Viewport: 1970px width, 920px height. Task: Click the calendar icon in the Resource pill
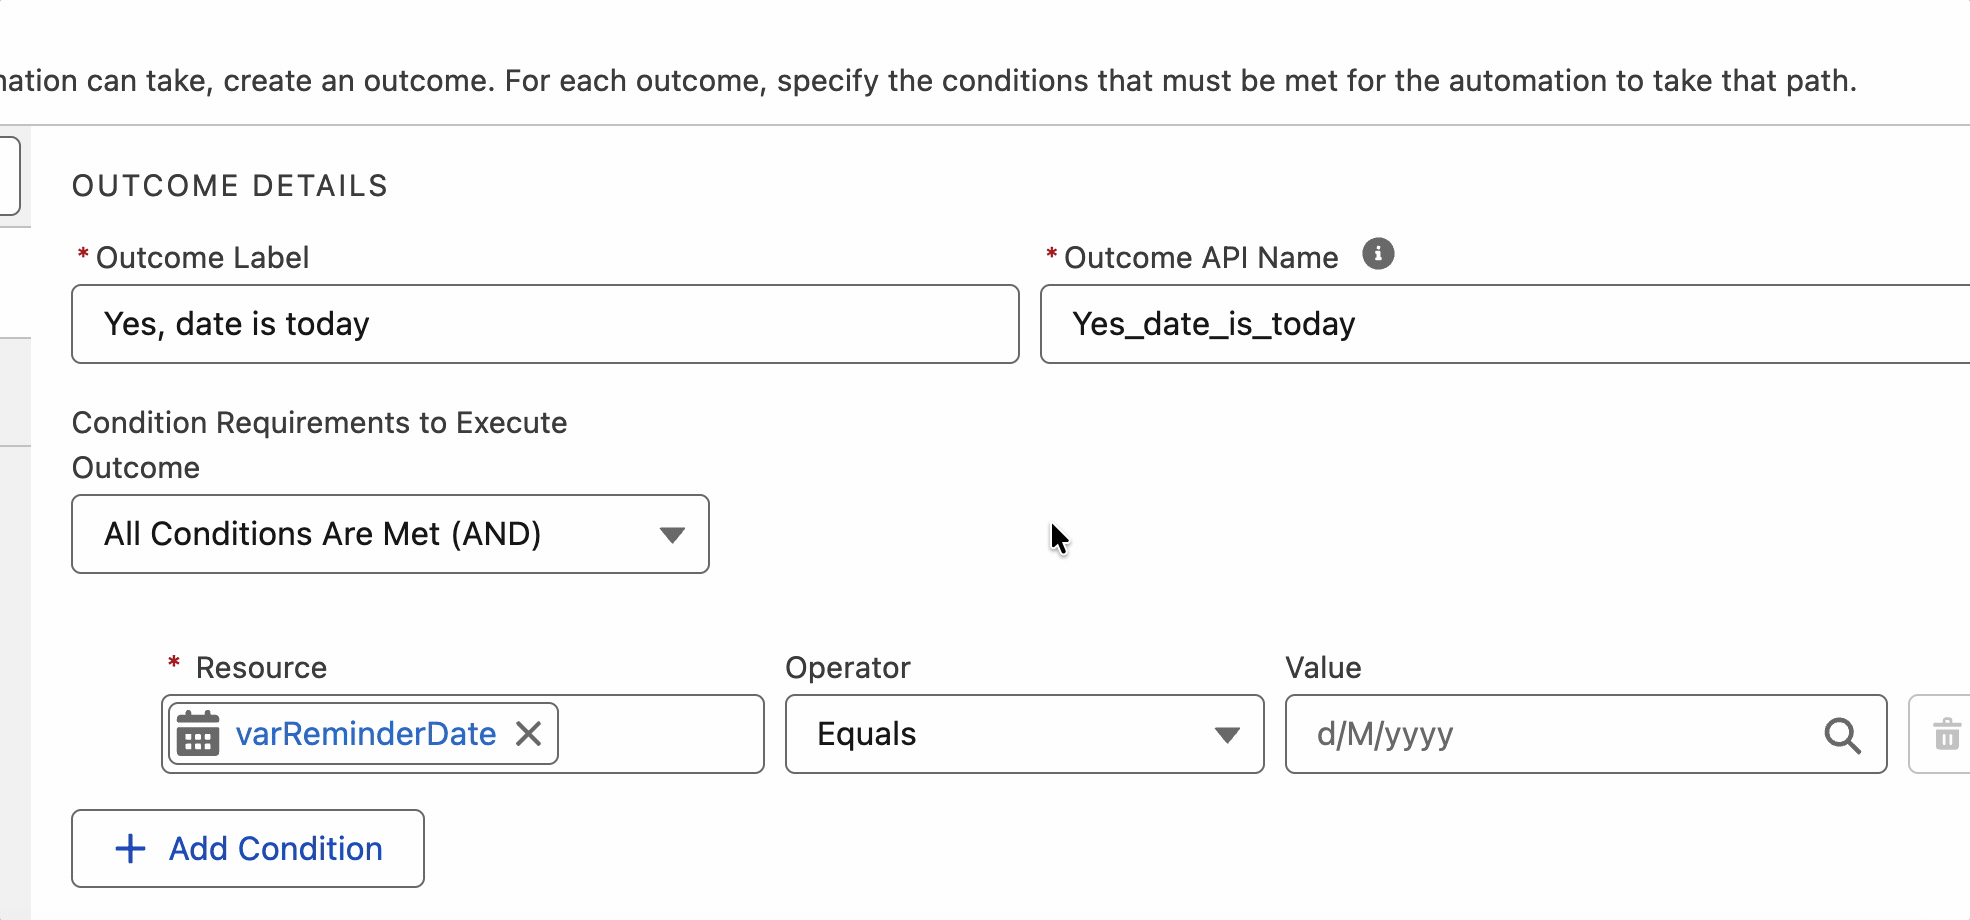tap(198, 734)
